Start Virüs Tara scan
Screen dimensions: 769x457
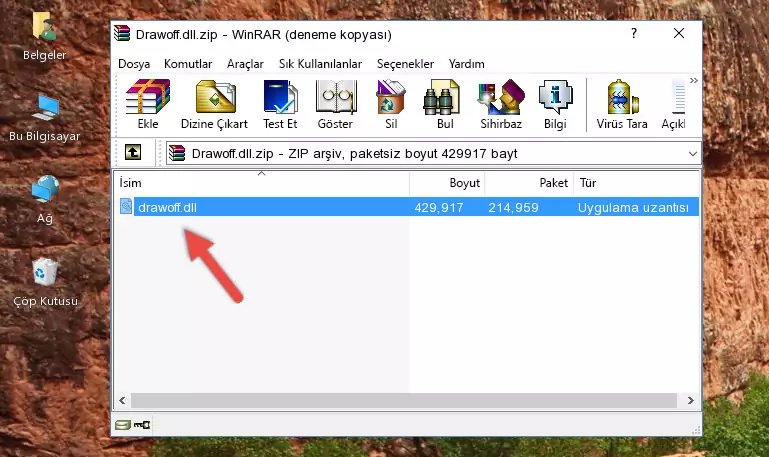tap(622, 104)
